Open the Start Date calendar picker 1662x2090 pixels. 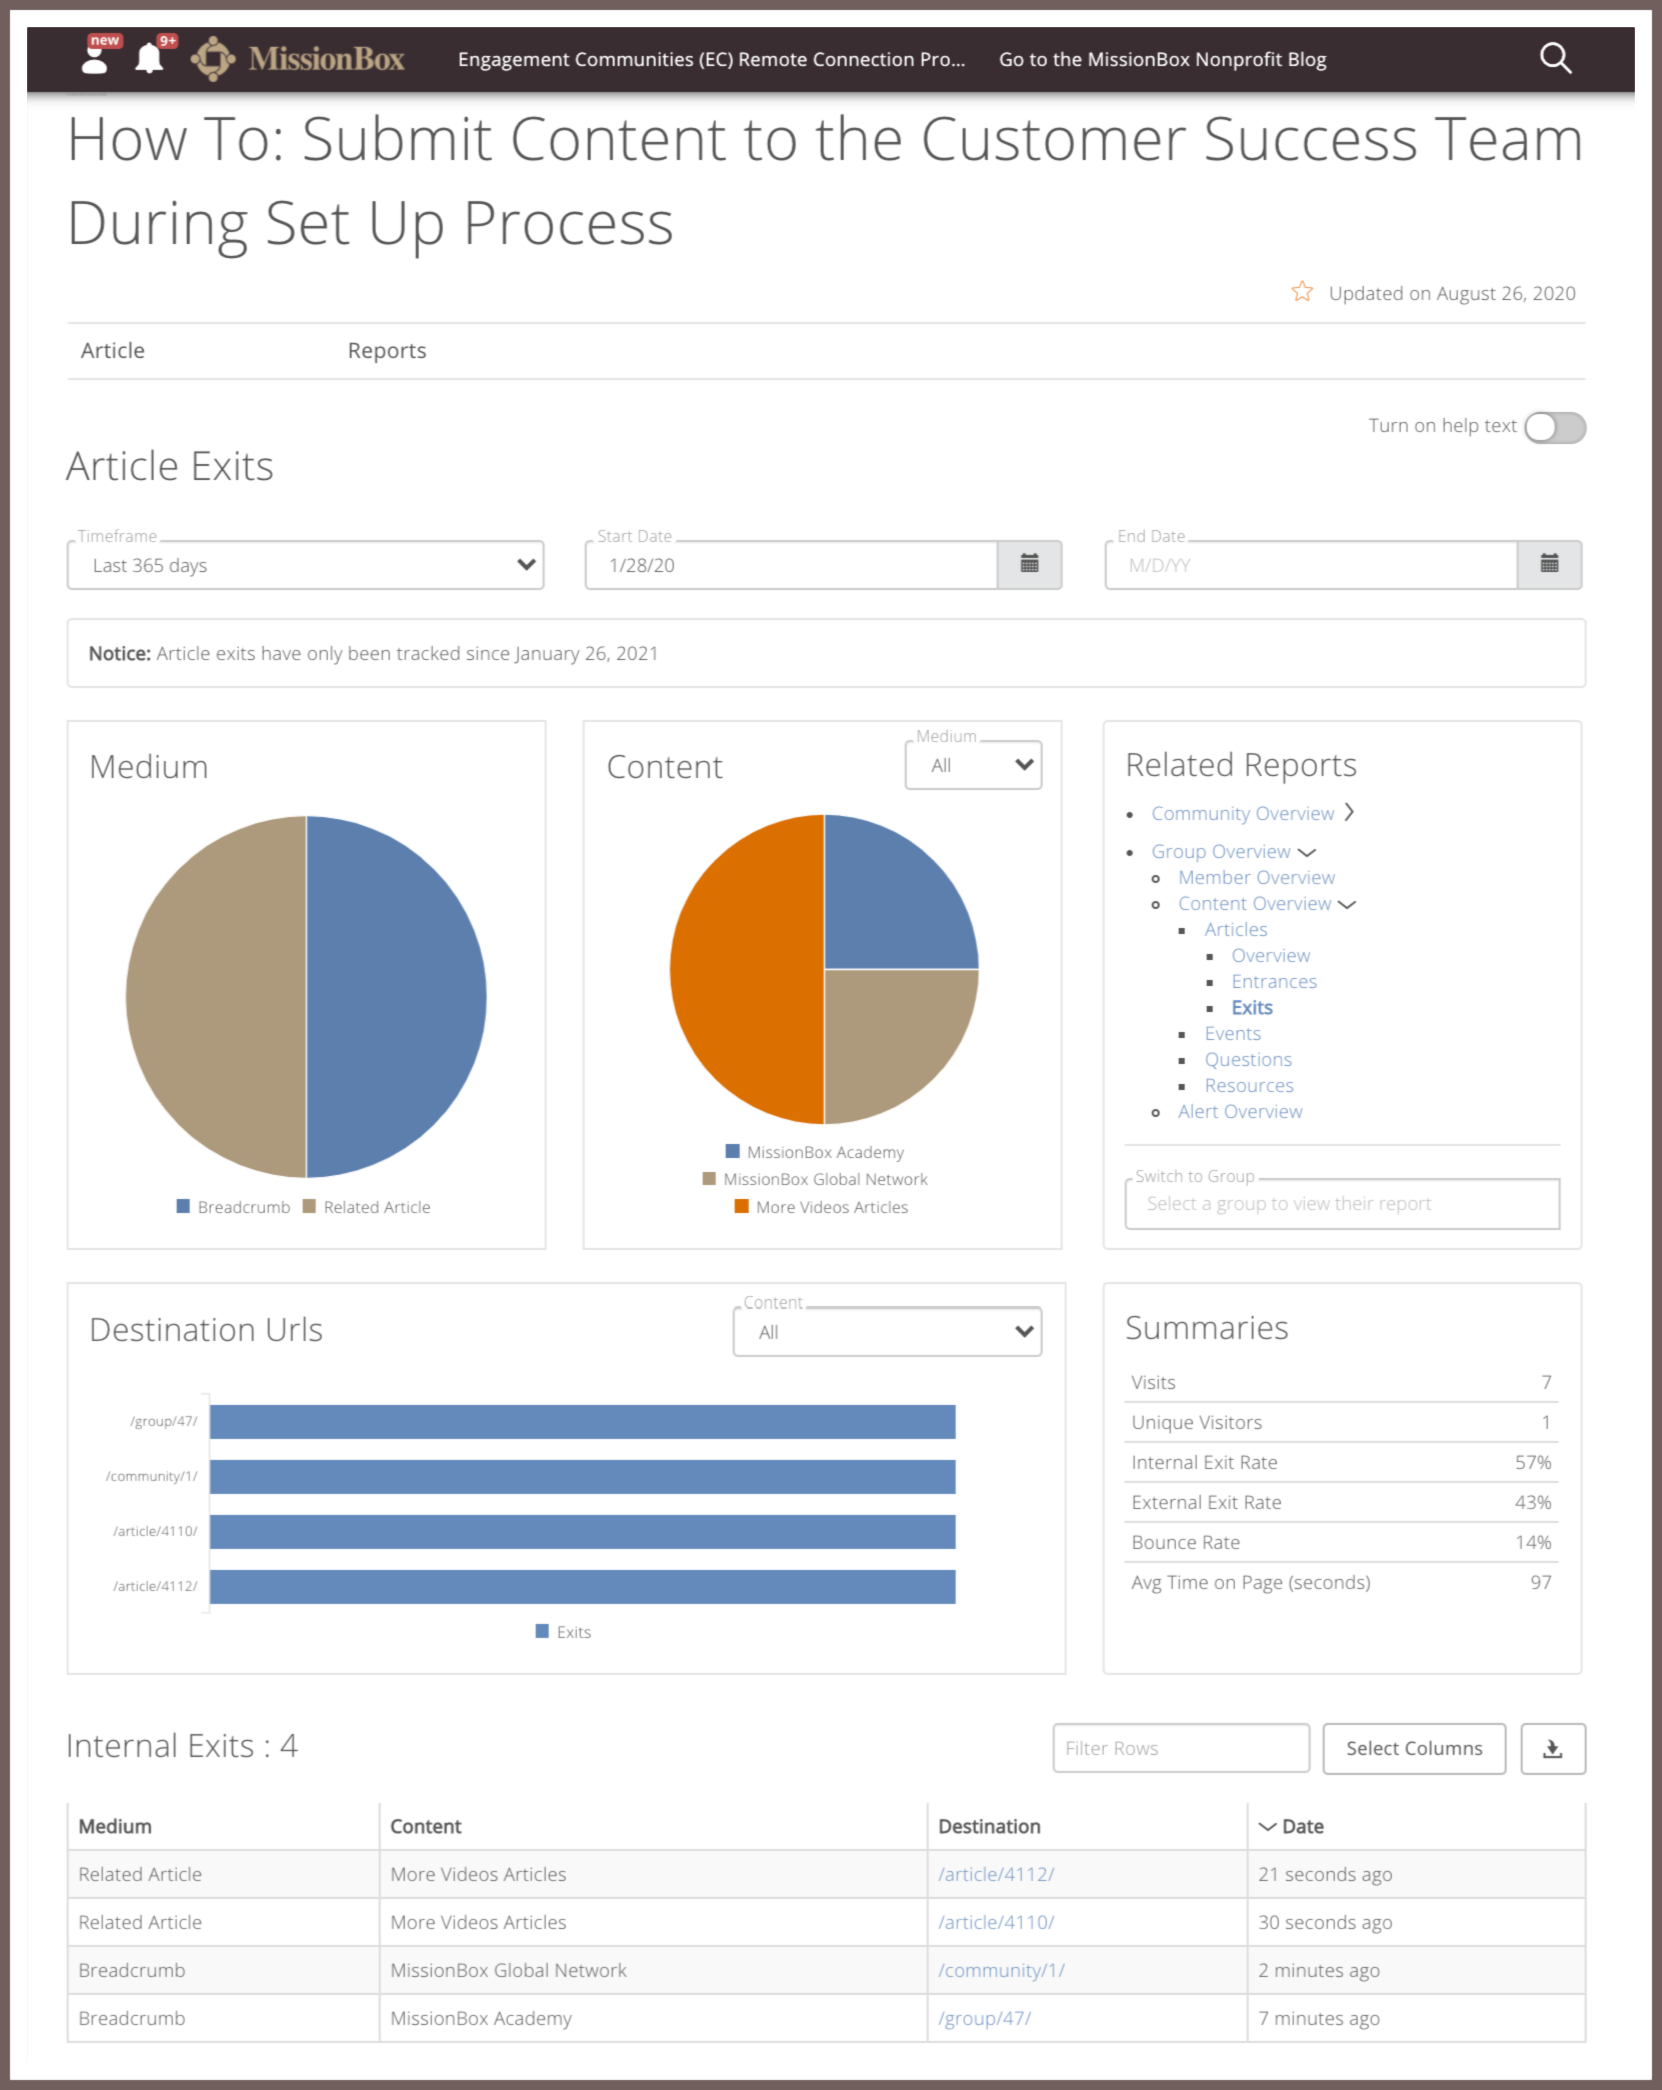[1029, 565]
